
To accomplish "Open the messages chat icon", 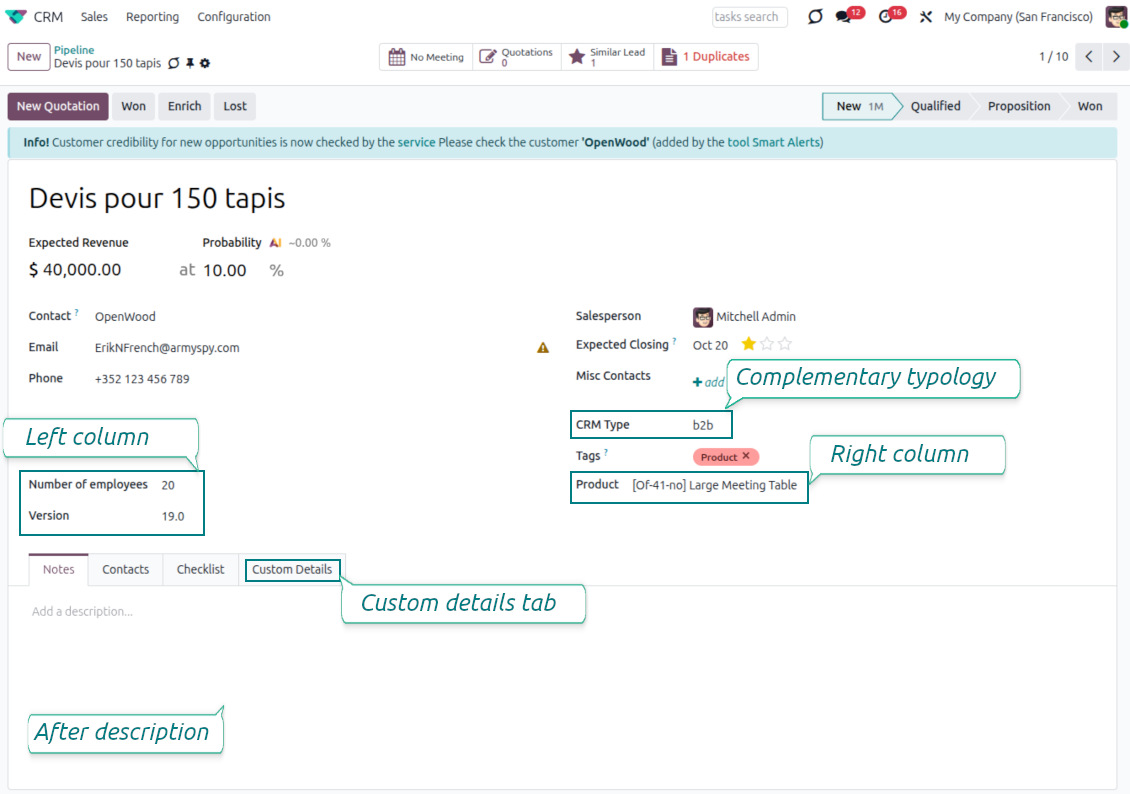I will pyautogui.click(x=844, y=17).
